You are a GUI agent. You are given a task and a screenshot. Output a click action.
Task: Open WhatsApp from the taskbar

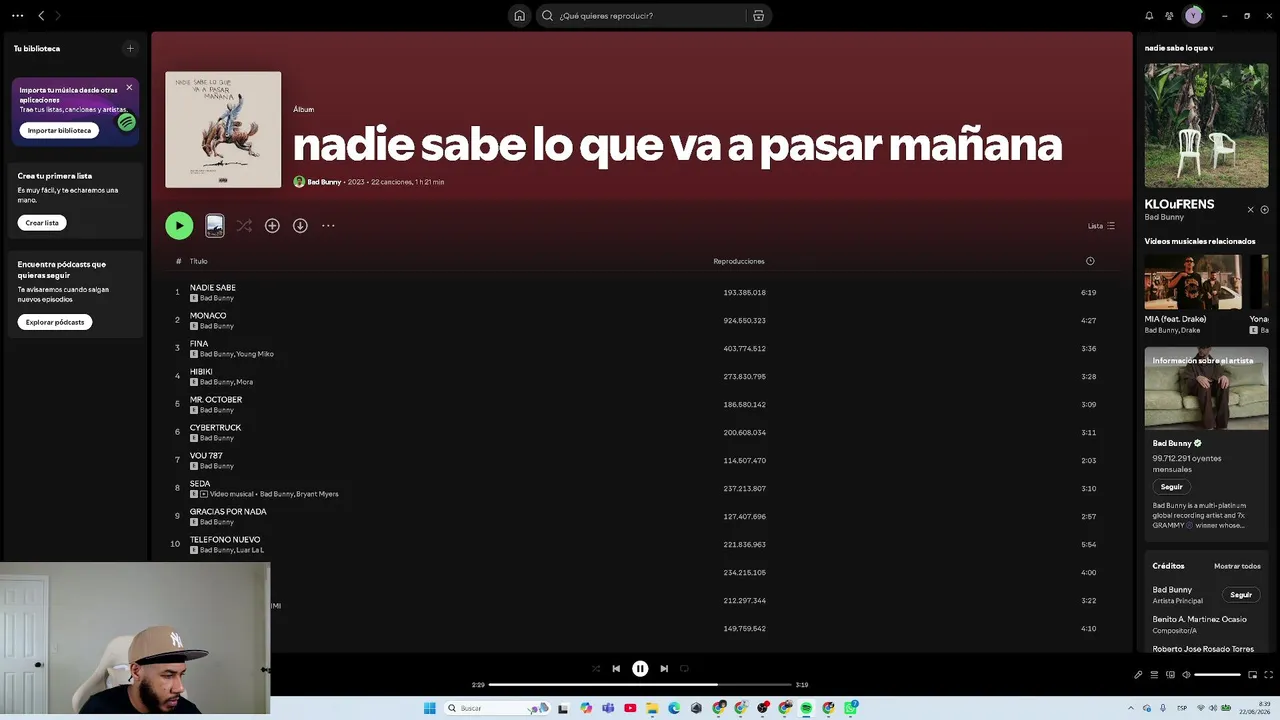click(851, 708)
